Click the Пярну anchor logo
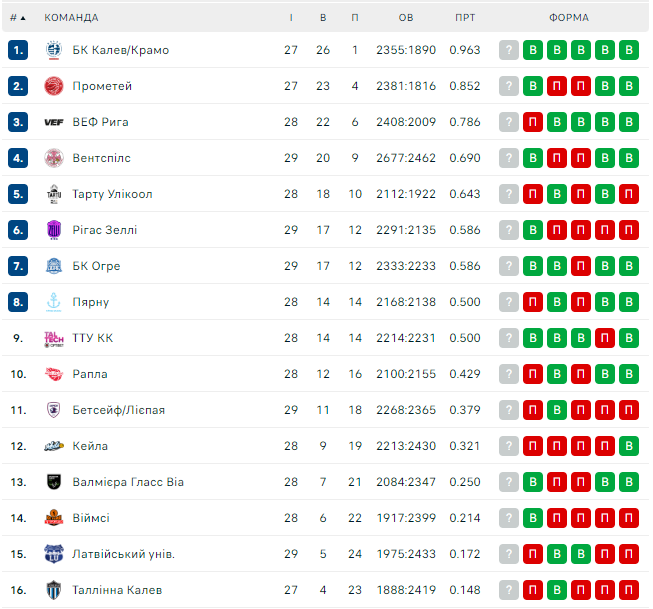Viewport: 653px width, 609px height. (54, 302)
